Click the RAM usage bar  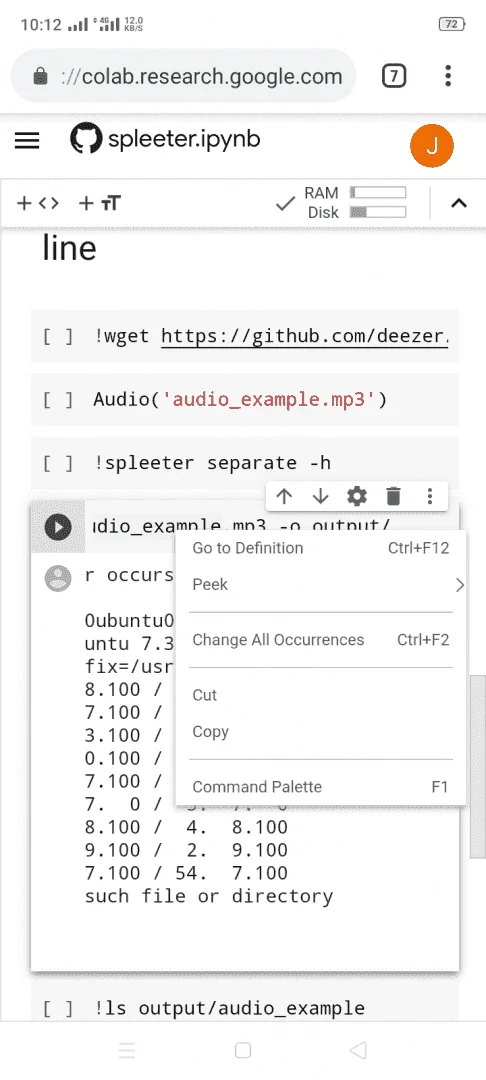[377, 193]
